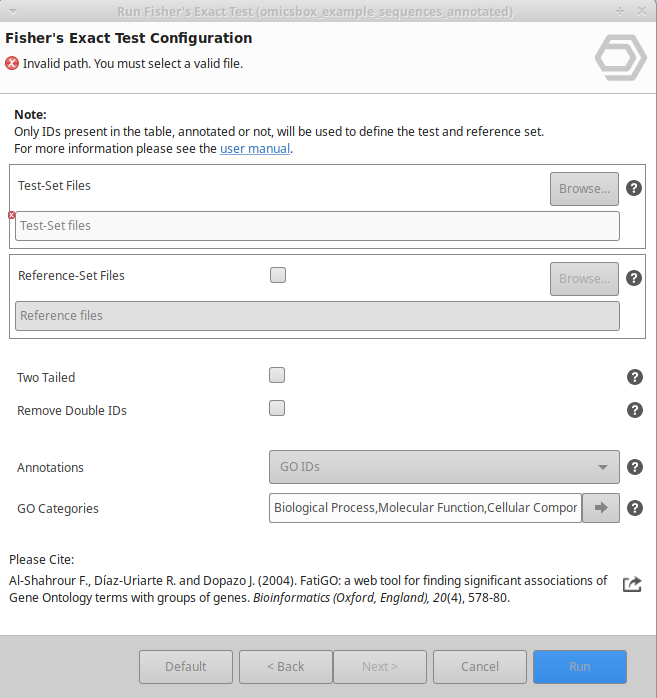Click help icon for Reference-Set Files
This screenshot has height=698, width=657.
[634, 278]
